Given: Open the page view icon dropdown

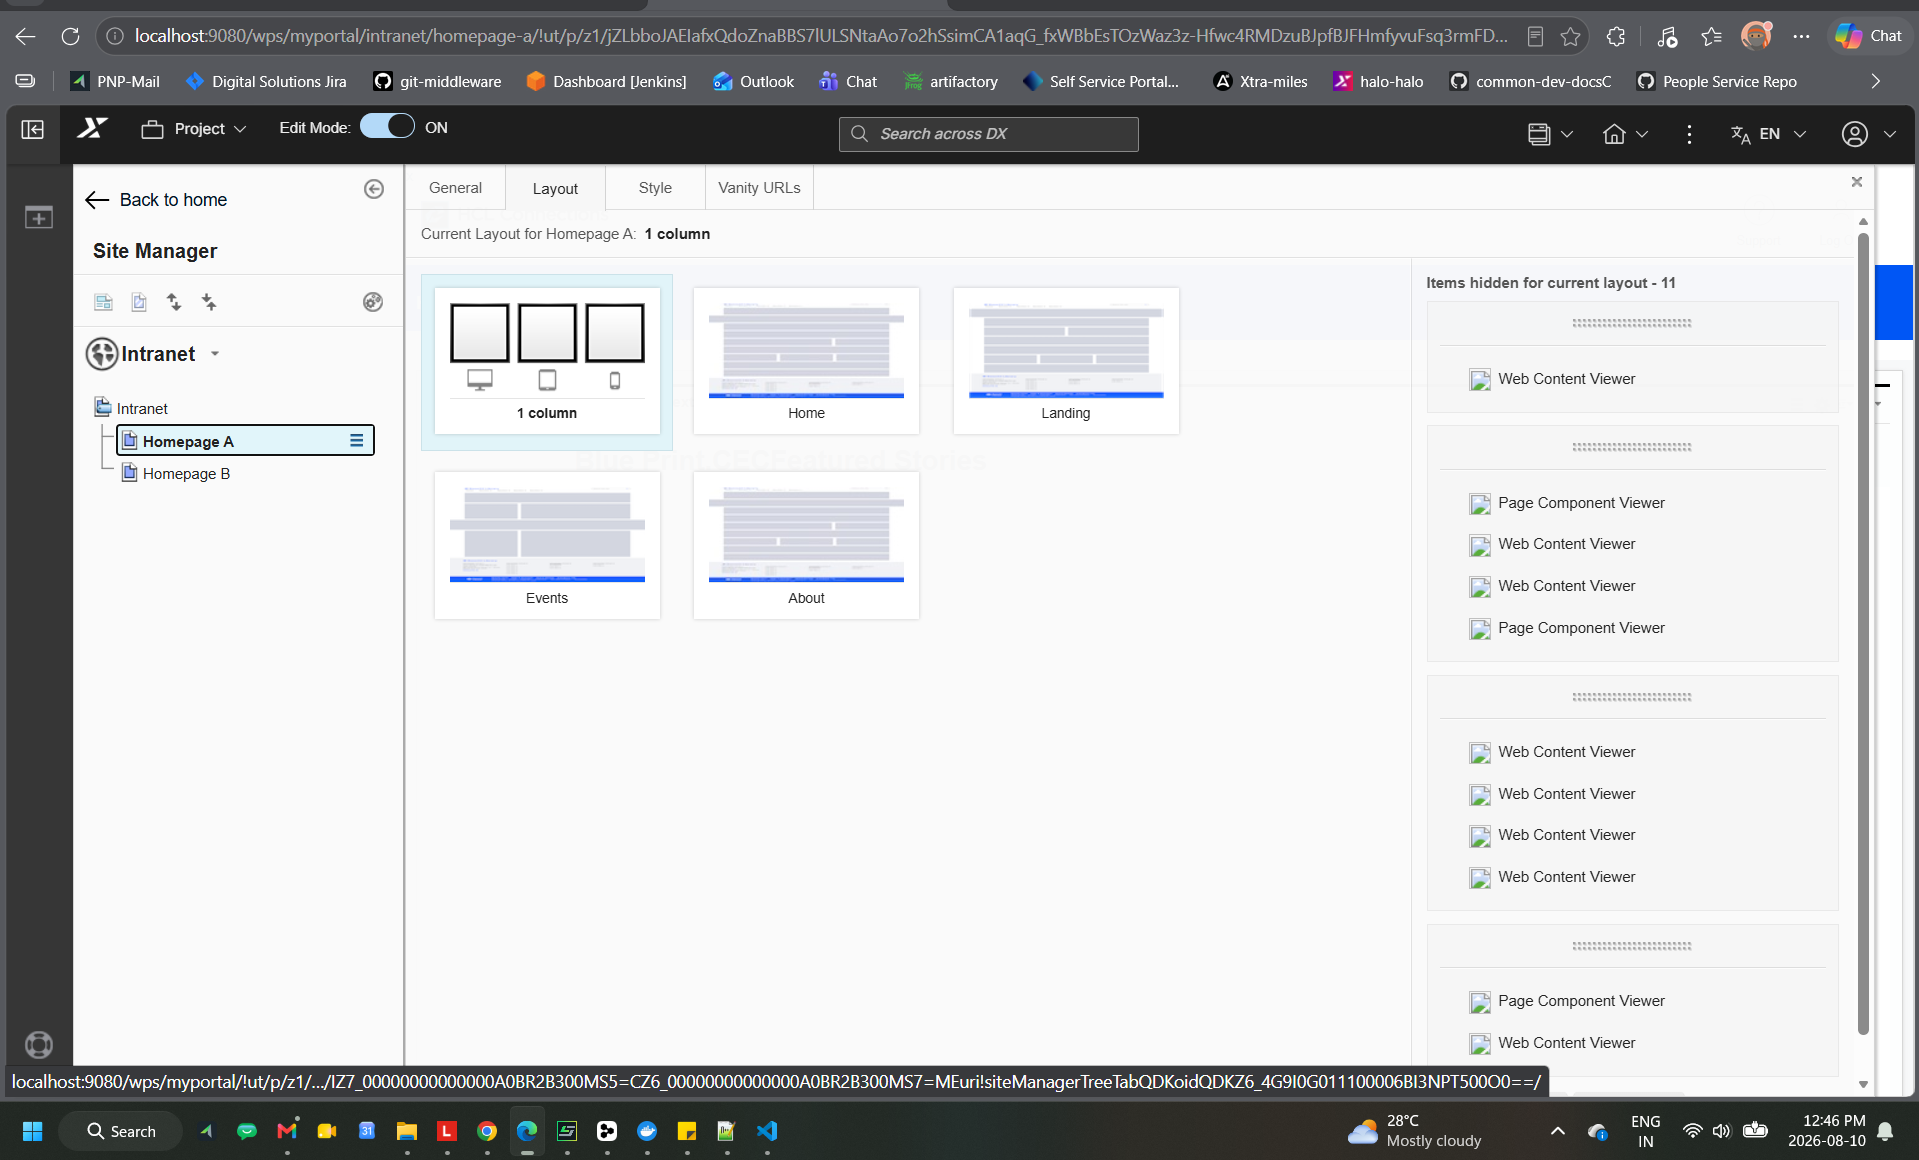Looking at the screenshot, I should (1550, 134).
